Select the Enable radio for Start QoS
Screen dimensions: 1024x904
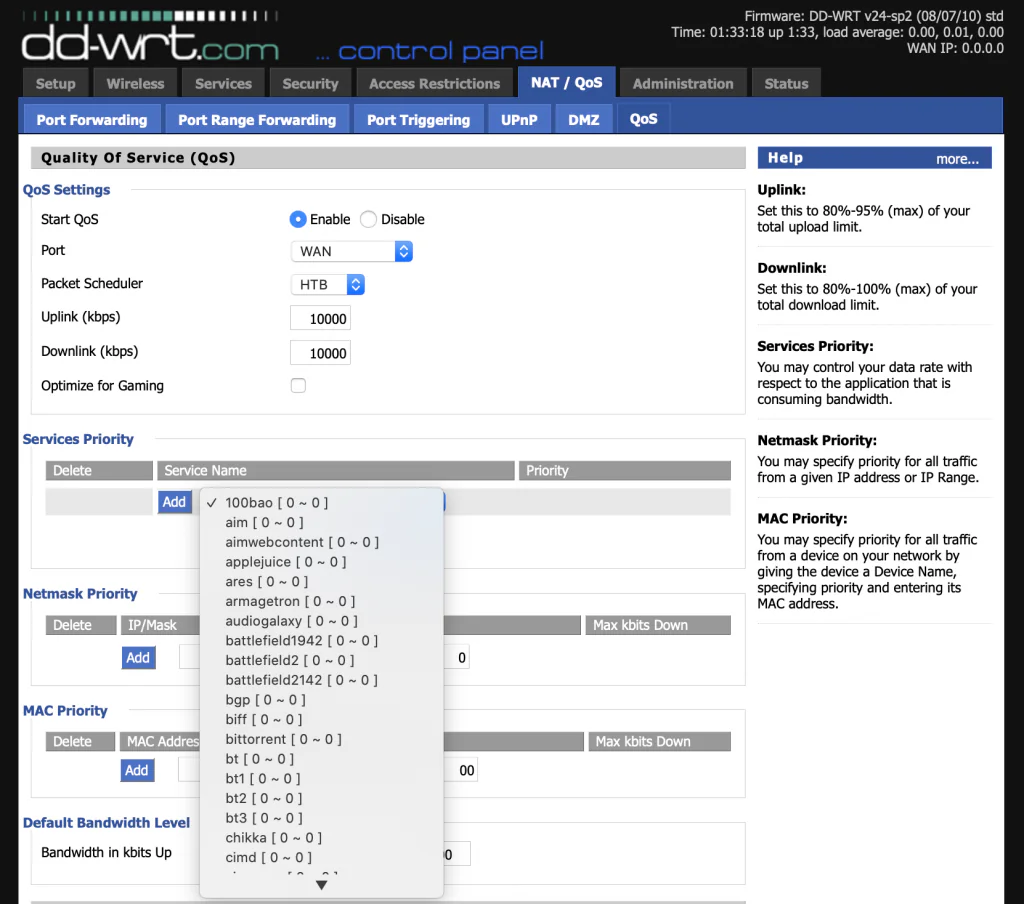(298, 219)
